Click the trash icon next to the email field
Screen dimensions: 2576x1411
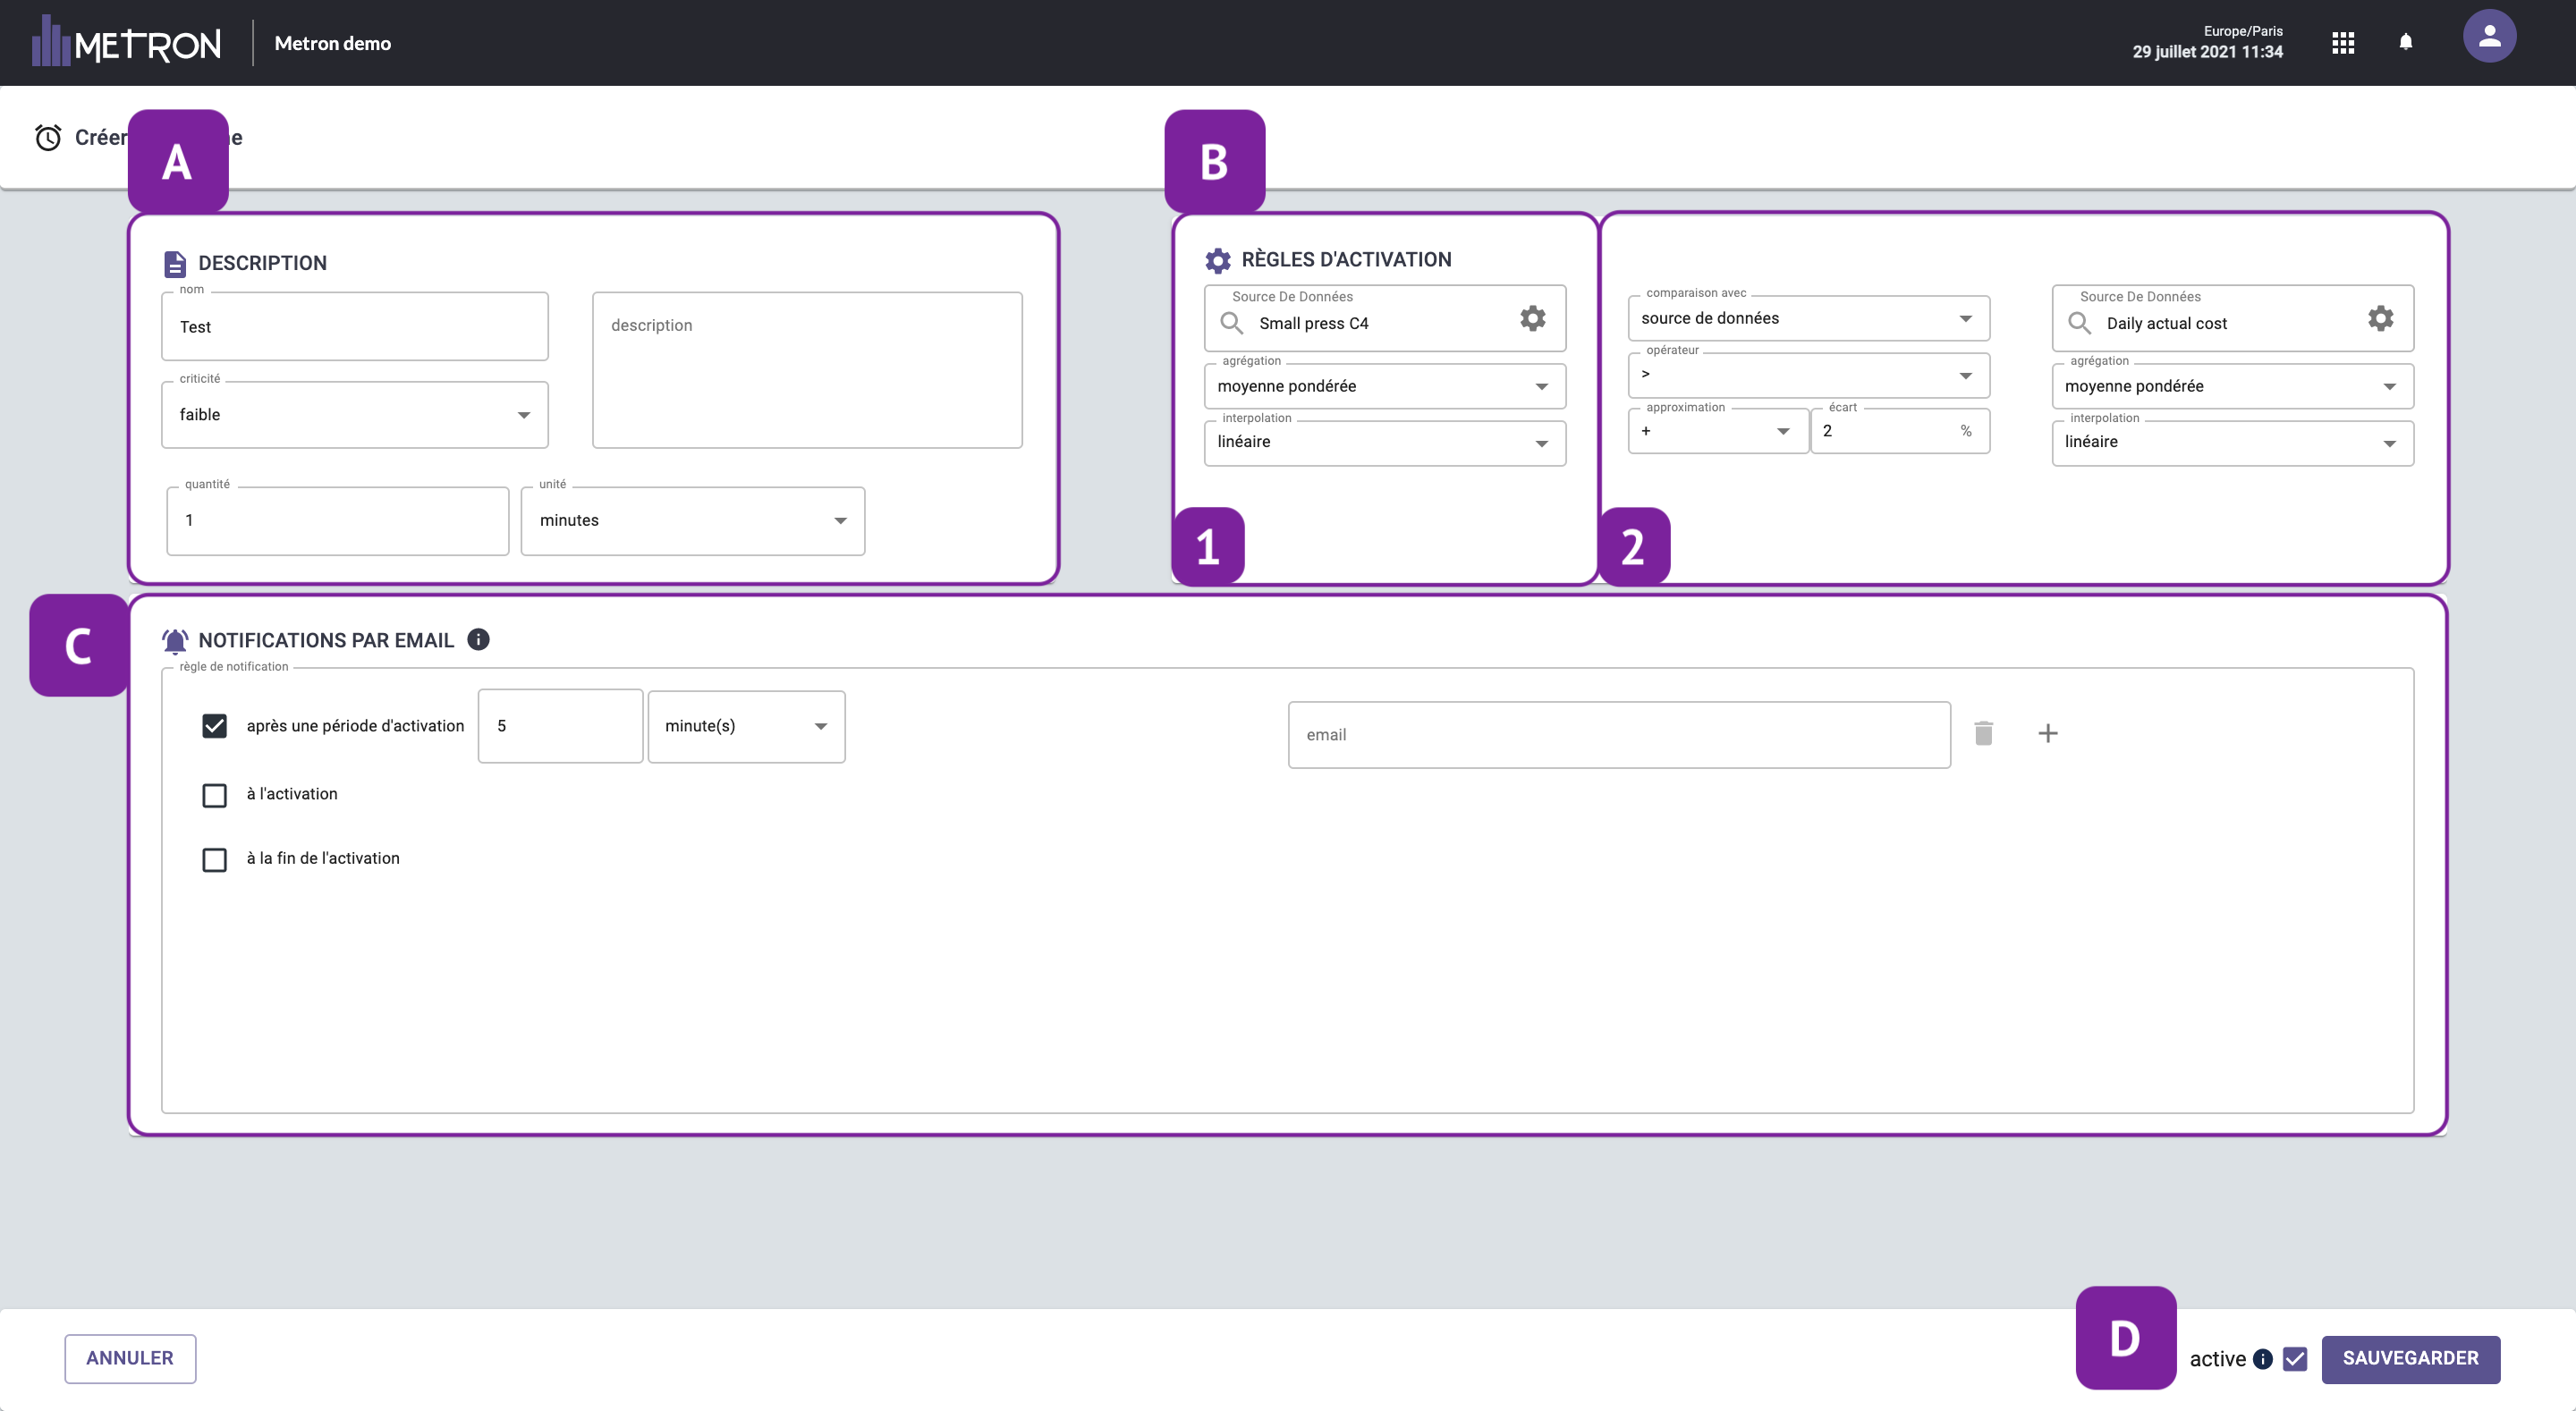tap(1984, 733)
